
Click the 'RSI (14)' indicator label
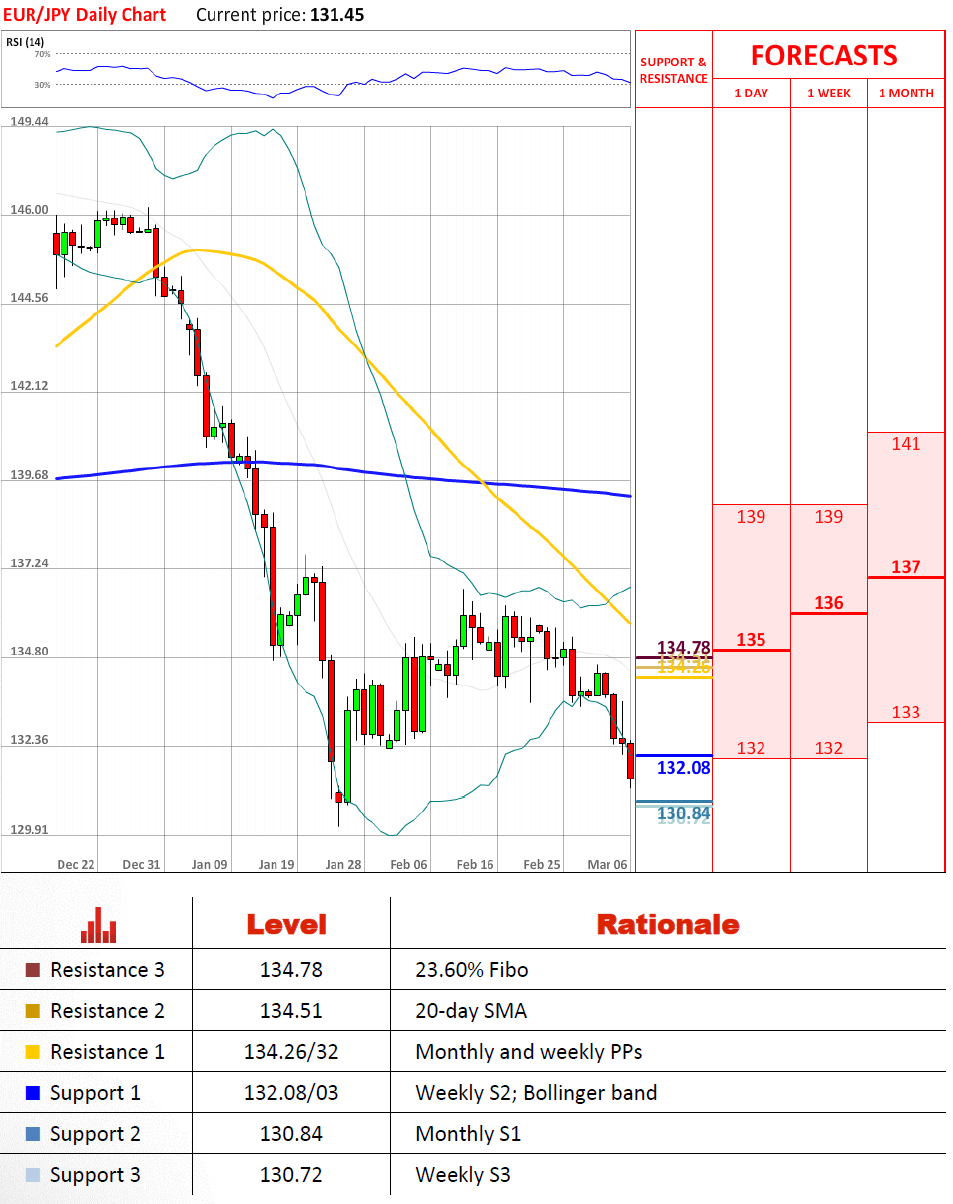[25, 41]
